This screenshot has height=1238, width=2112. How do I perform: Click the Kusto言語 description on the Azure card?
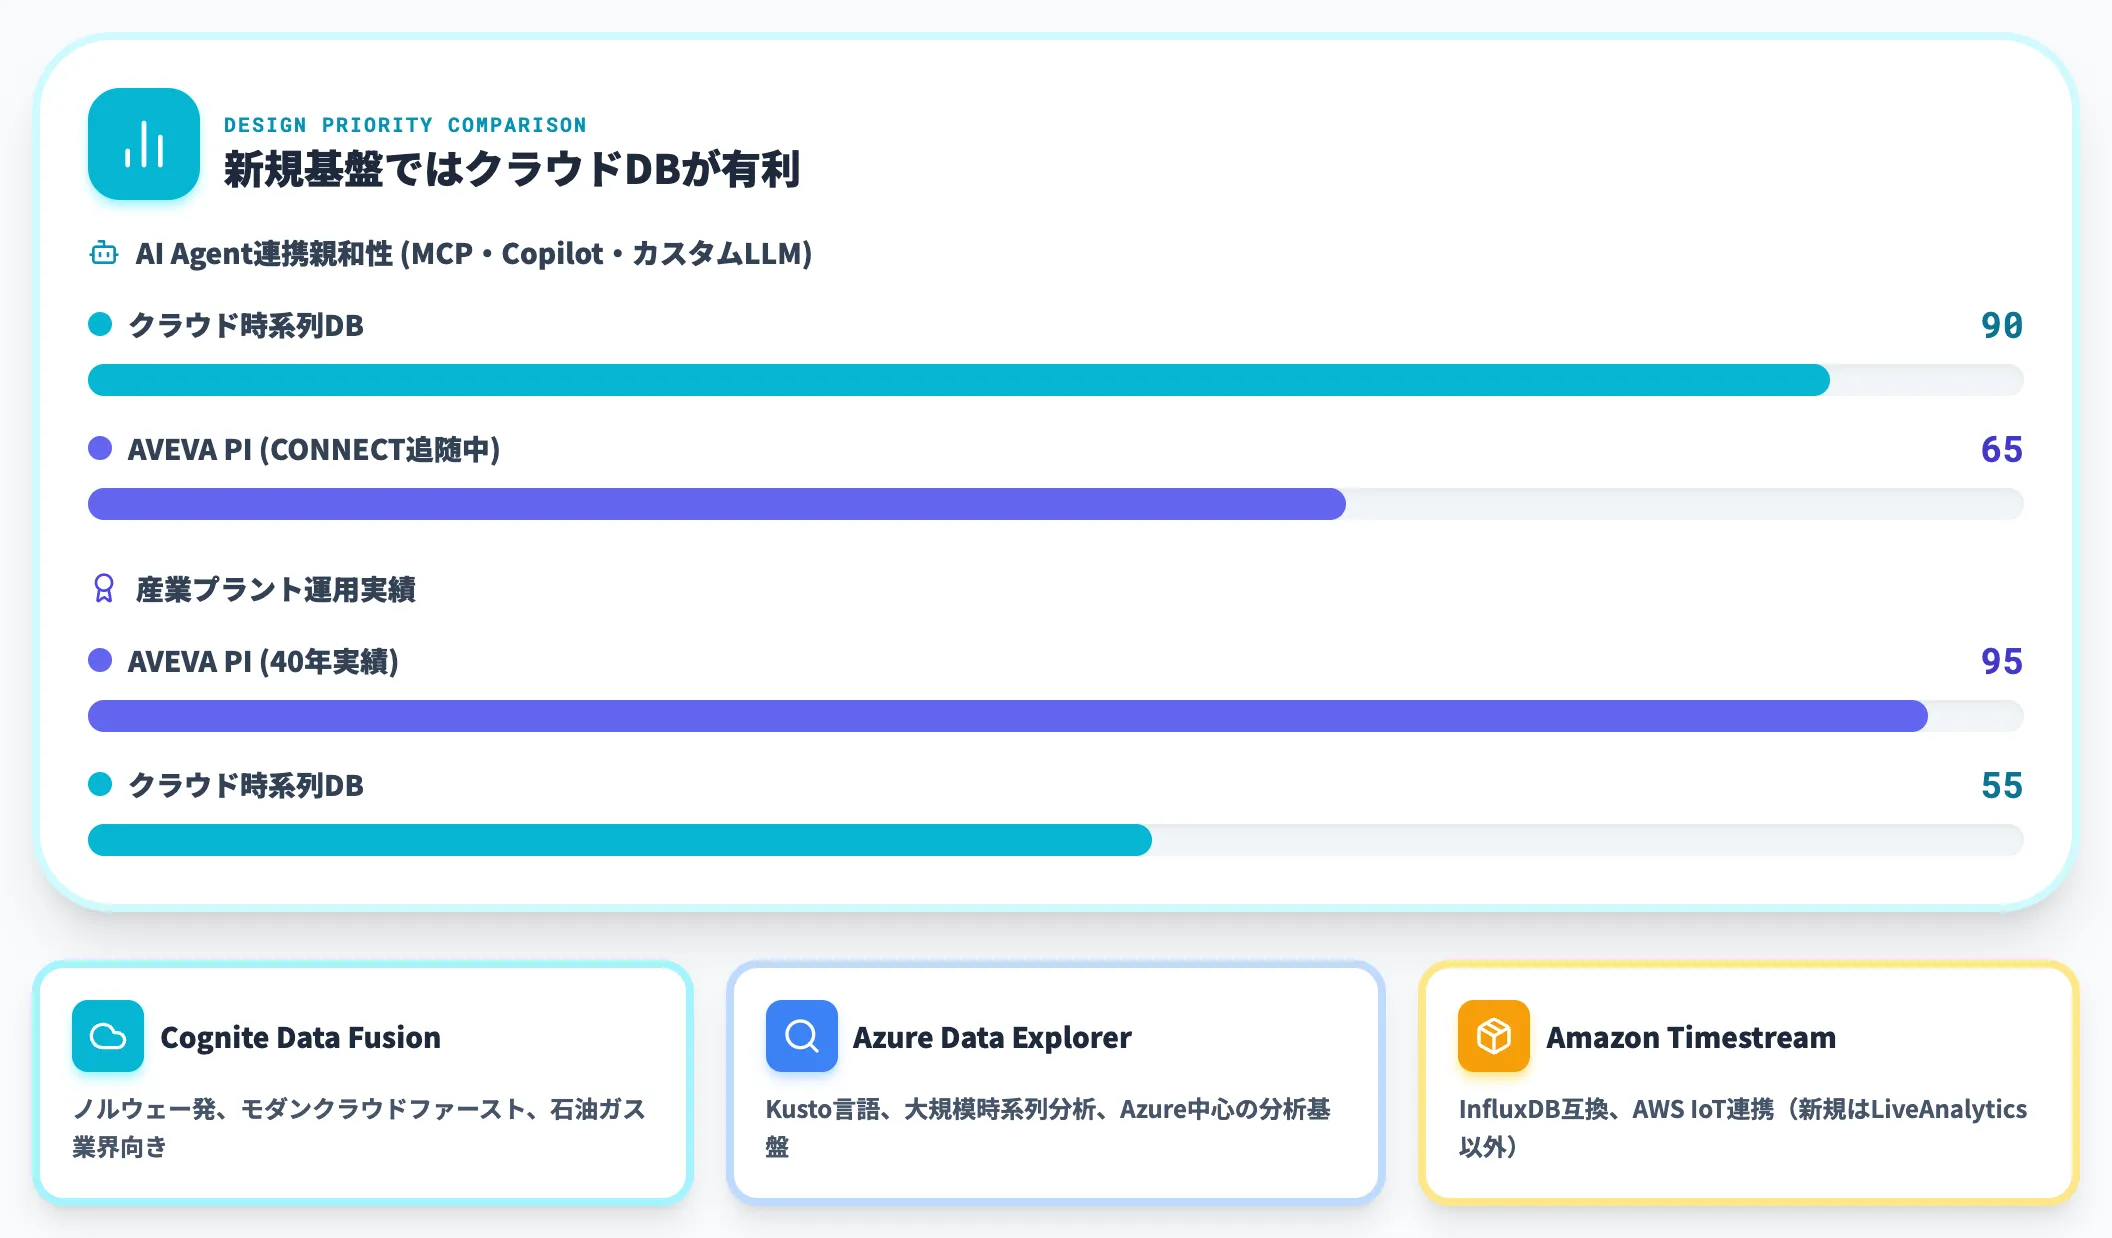pos(1048,1127)
